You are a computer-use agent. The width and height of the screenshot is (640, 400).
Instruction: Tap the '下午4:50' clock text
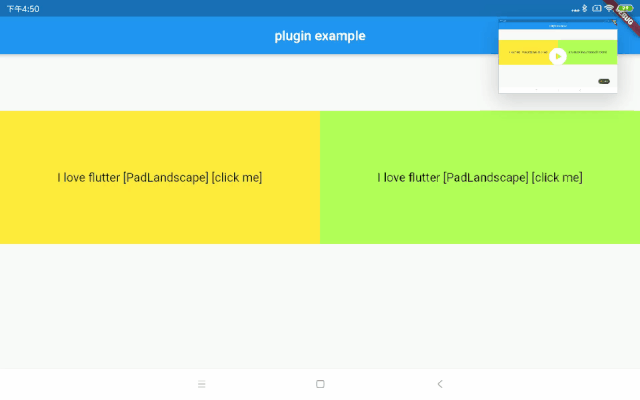pos(23,9)
